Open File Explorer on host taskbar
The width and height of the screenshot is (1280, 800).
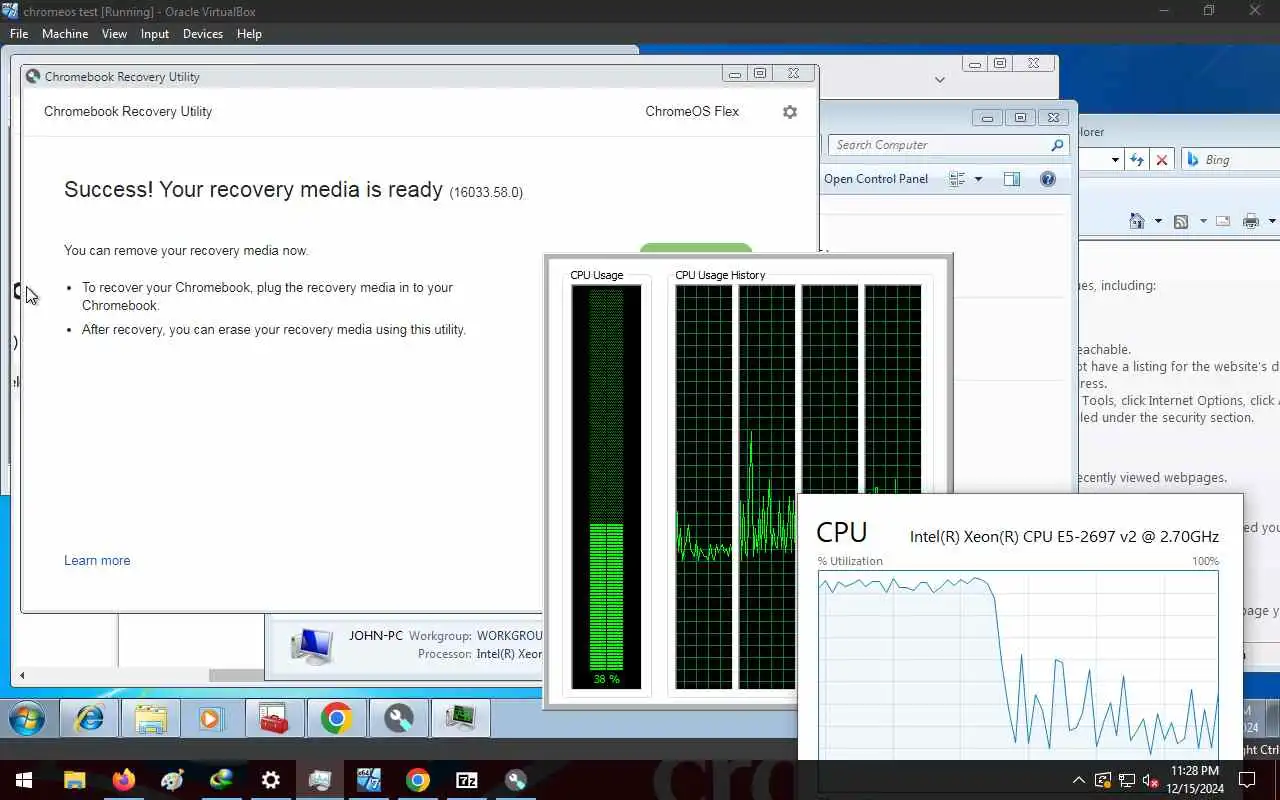tap(75, 780)
